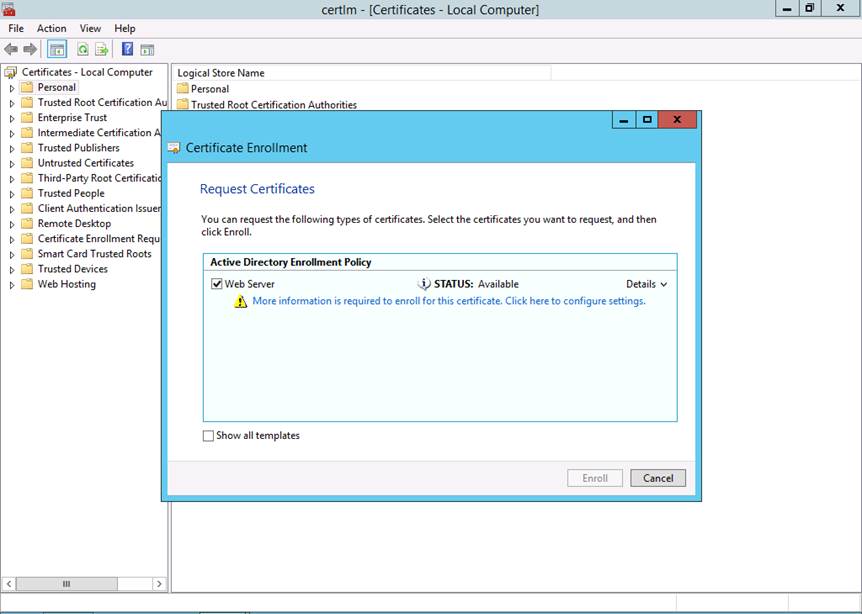
Task: Click the Back arrow toolbar icon
Action: (x=11, y=49)
